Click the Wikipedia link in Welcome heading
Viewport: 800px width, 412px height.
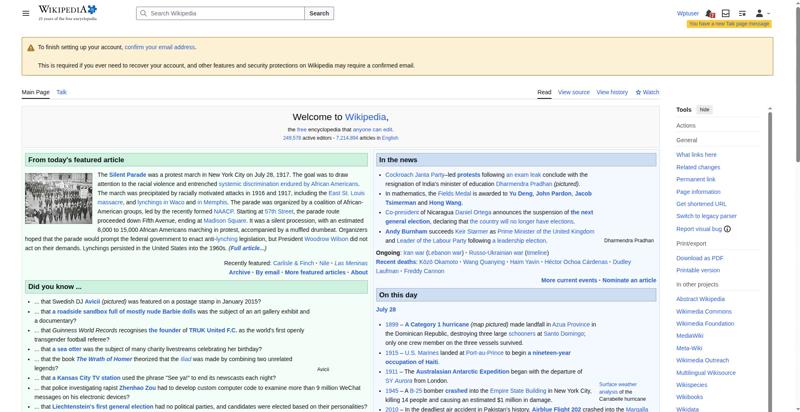[x=365, y=117]
